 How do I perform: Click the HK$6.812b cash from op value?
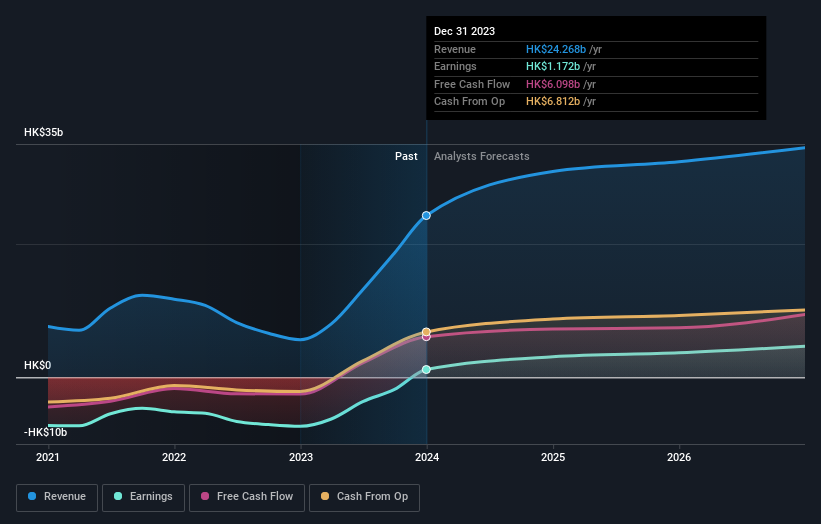pos(553,102)
